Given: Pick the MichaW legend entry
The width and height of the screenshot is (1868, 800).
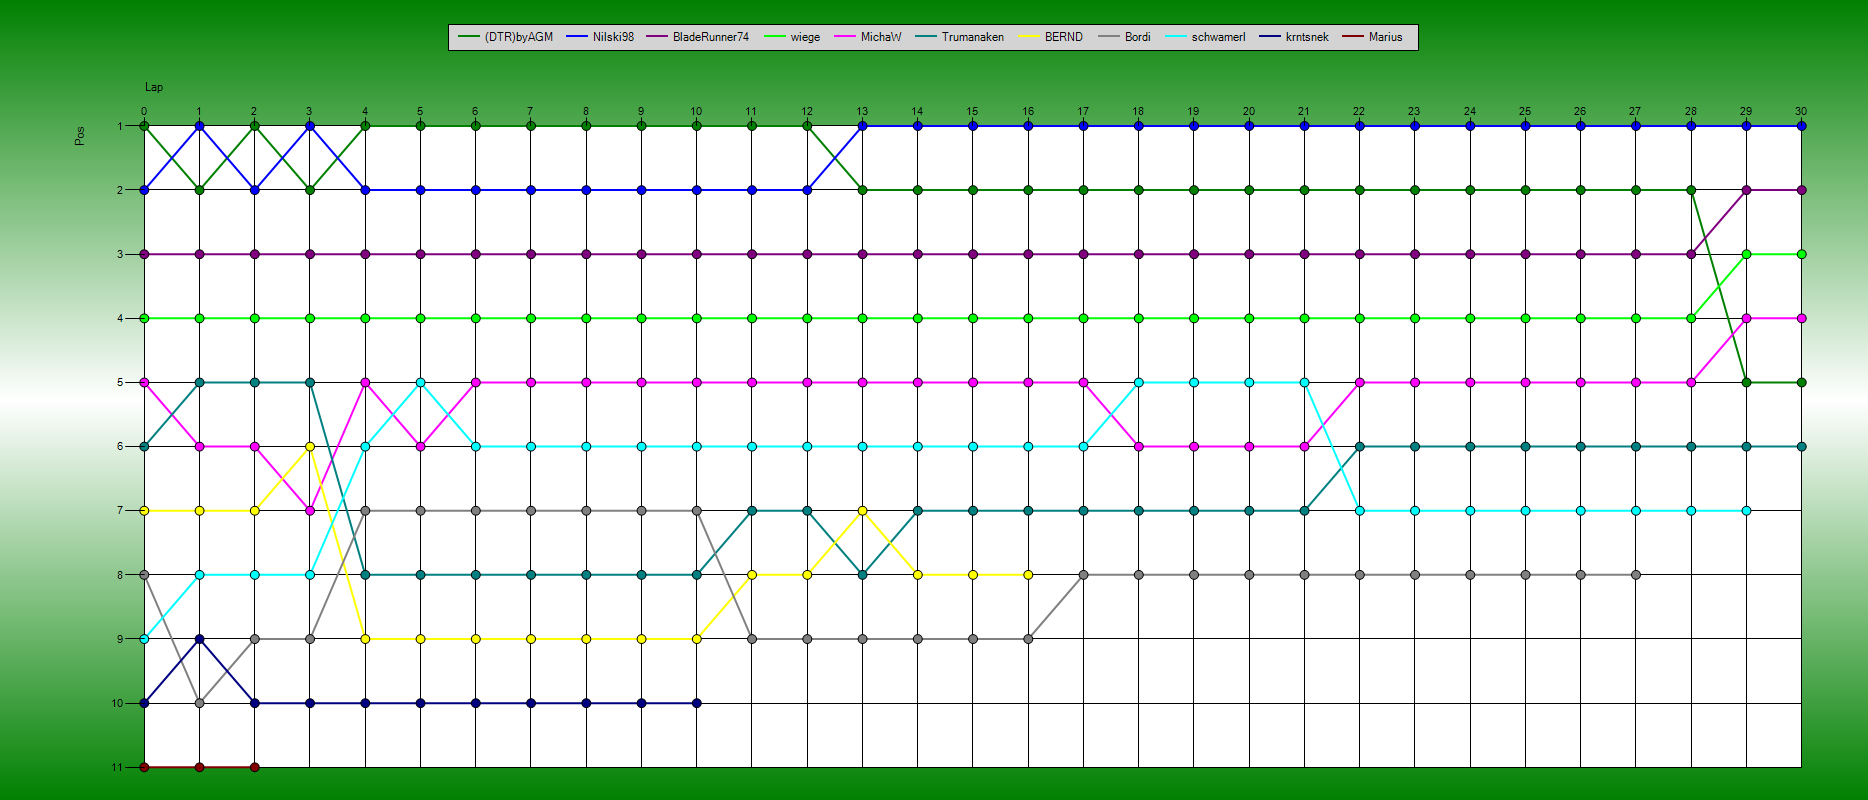Looking at the screenshot, I should [867, 37].
